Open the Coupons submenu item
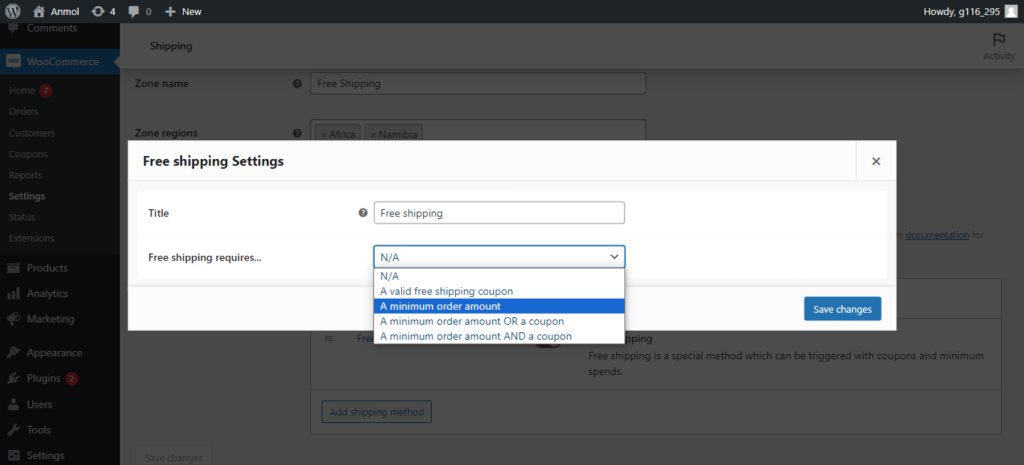 click(28, 154)
